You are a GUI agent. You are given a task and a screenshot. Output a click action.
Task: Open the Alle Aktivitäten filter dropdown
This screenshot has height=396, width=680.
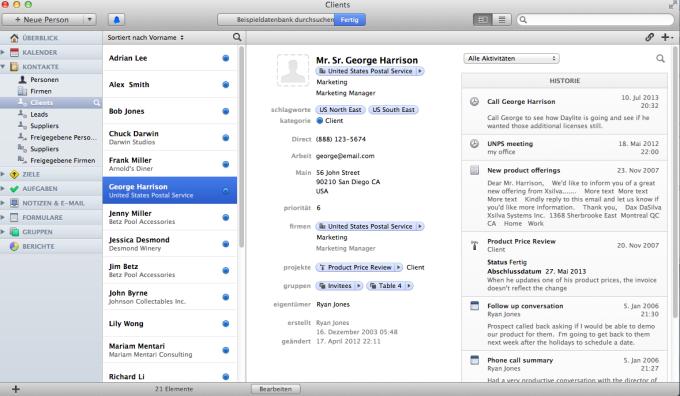pyautogui.click(x=511, y=58)
